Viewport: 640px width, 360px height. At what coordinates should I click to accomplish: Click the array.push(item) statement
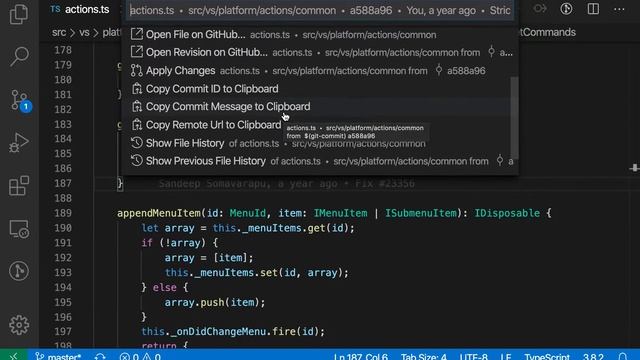215,302
